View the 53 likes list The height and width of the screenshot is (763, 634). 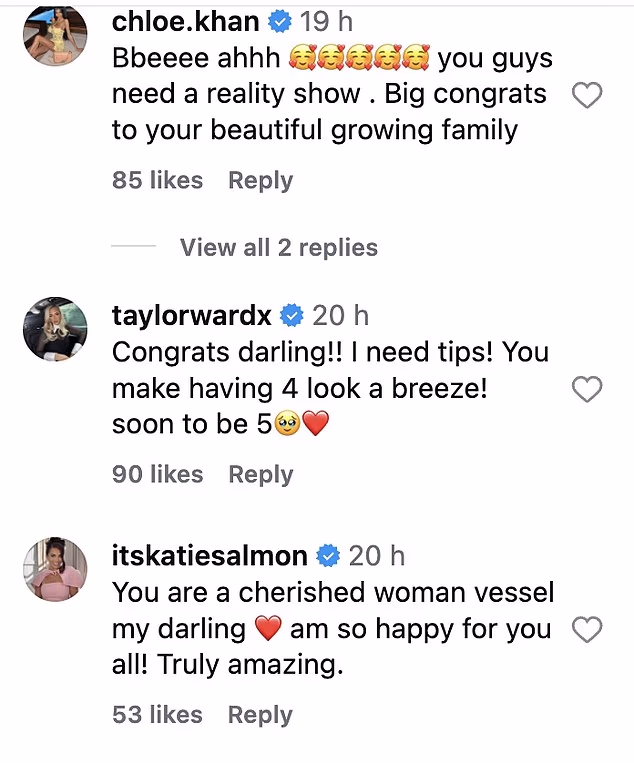coord(157,715)
